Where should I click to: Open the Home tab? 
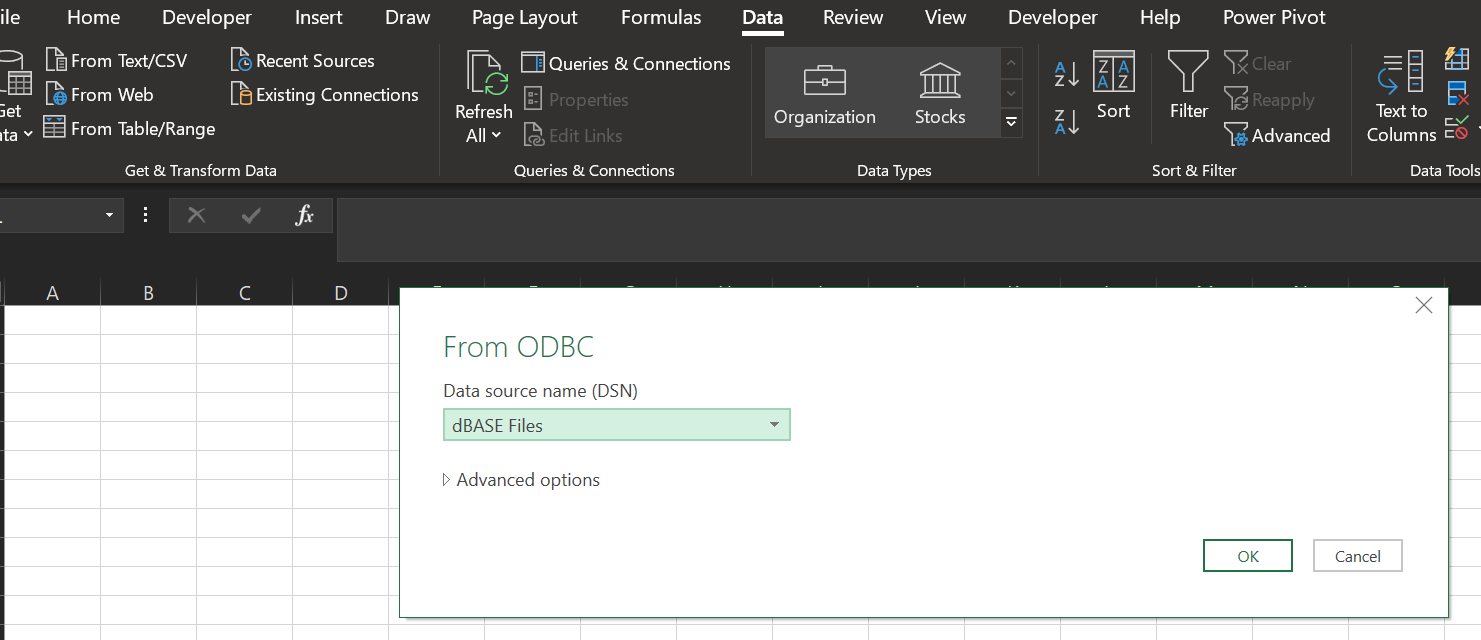coord(93,18)
